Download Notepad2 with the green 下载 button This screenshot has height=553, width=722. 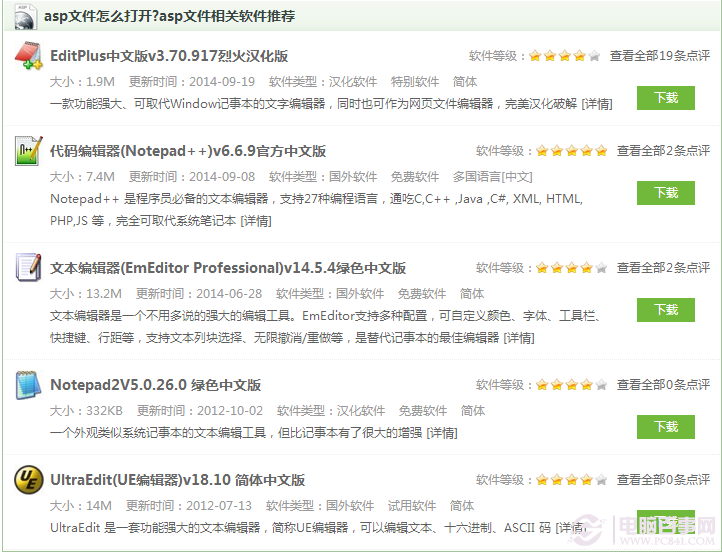click(x=666, y=426)
